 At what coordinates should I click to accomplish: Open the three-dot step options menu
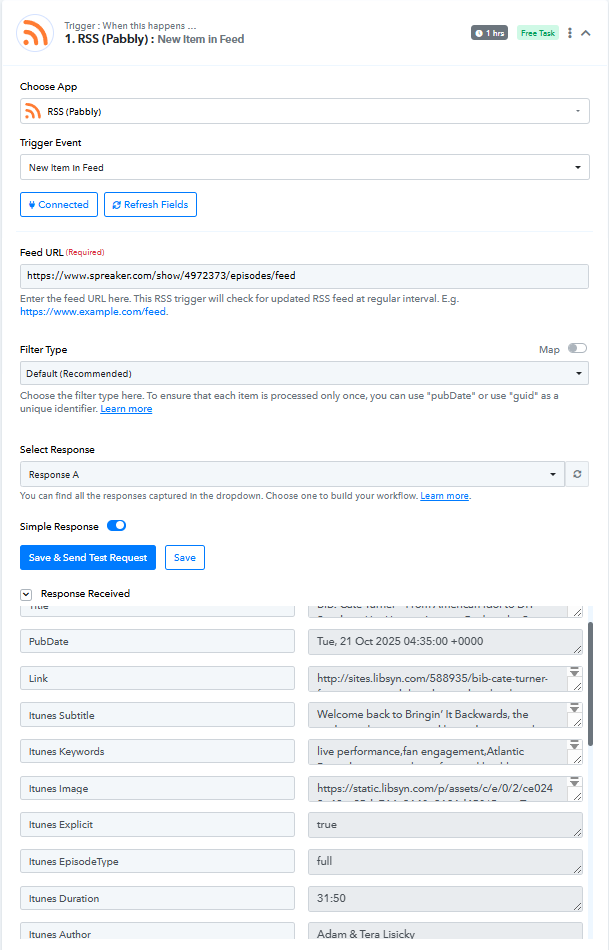pyautogui.click(x=570, y=33)
